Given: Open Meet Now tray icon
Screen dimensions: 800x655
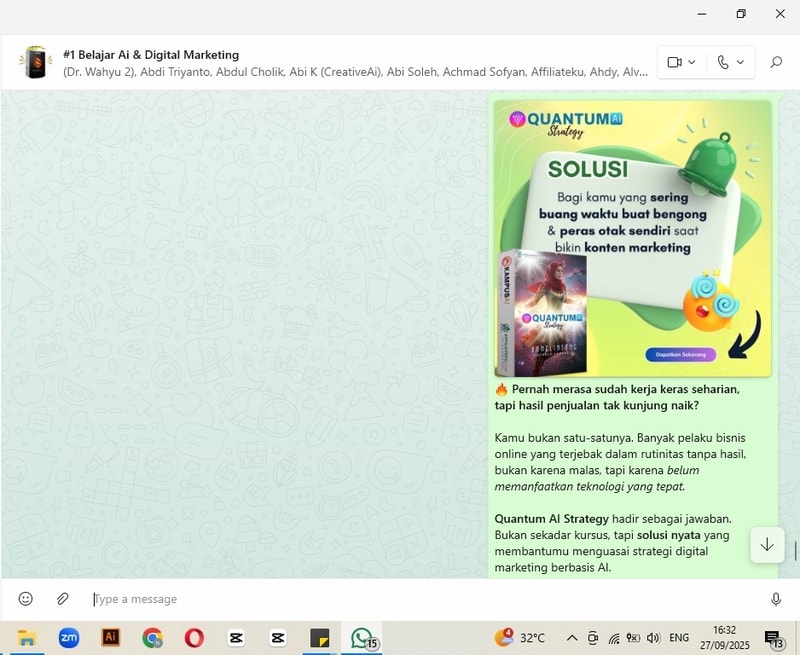Looking at the screenshot, I should click(x=593, y=638).
